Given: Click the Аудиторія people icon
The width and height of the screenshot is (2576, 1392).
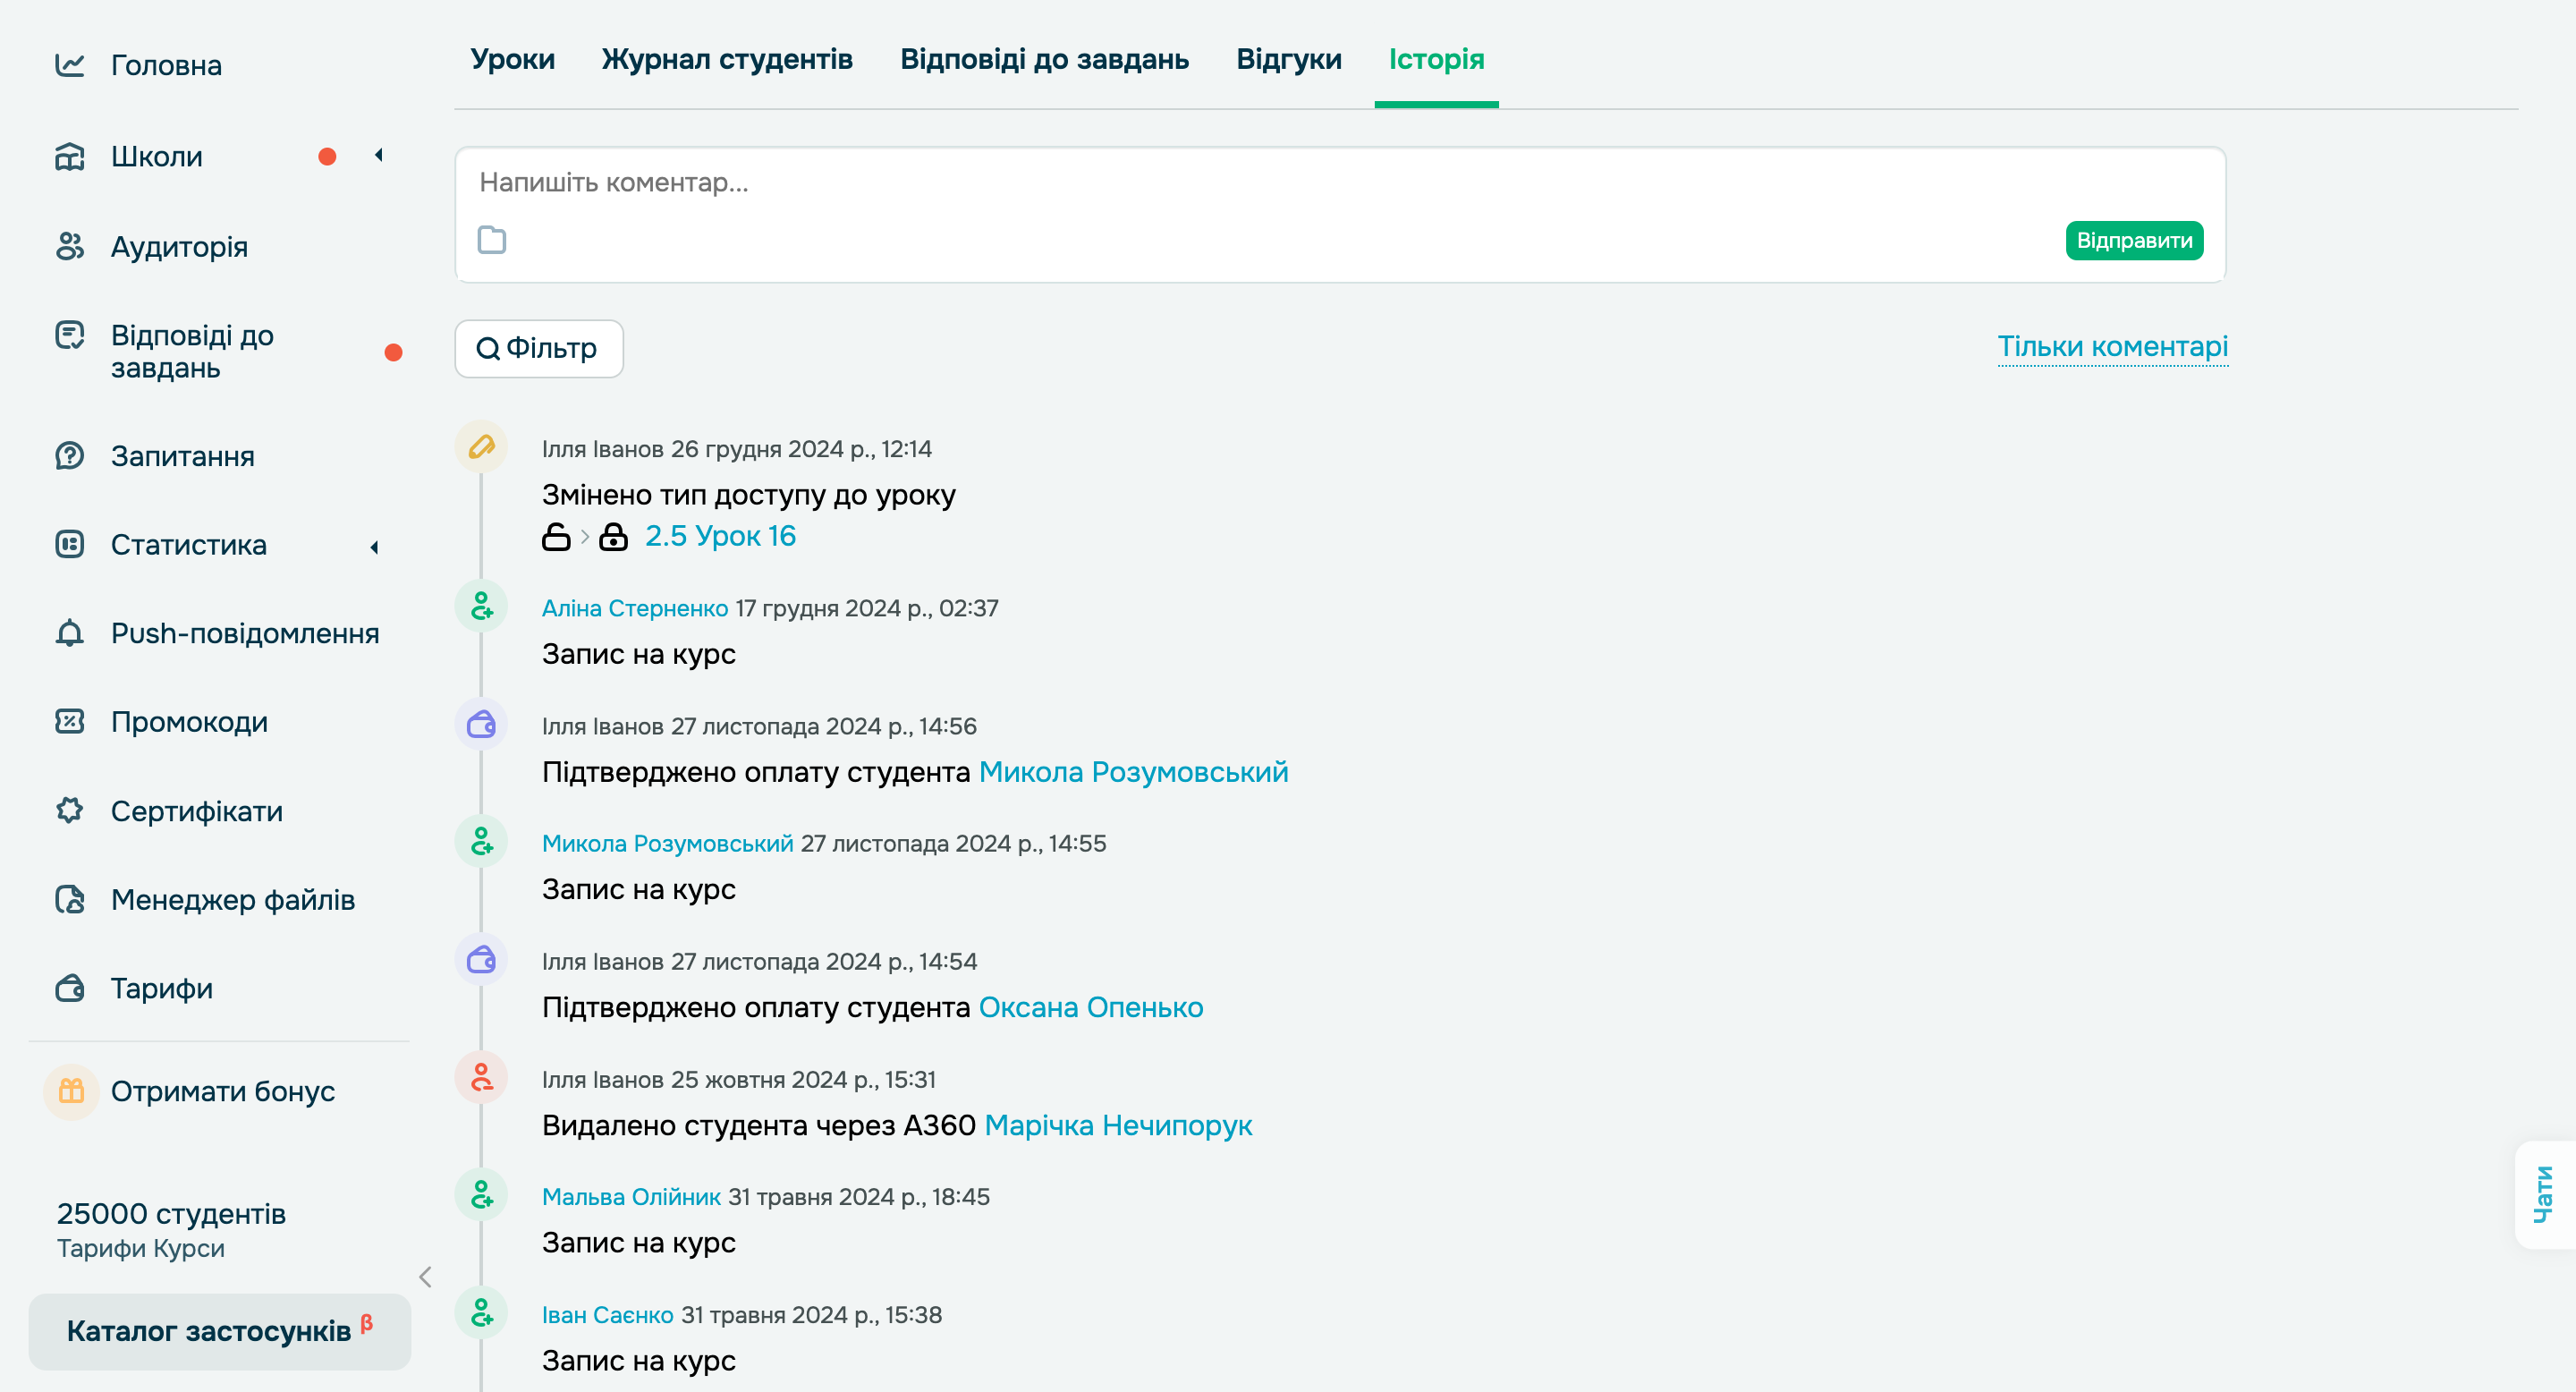Looking at the screenshot, I should [69, 246].
